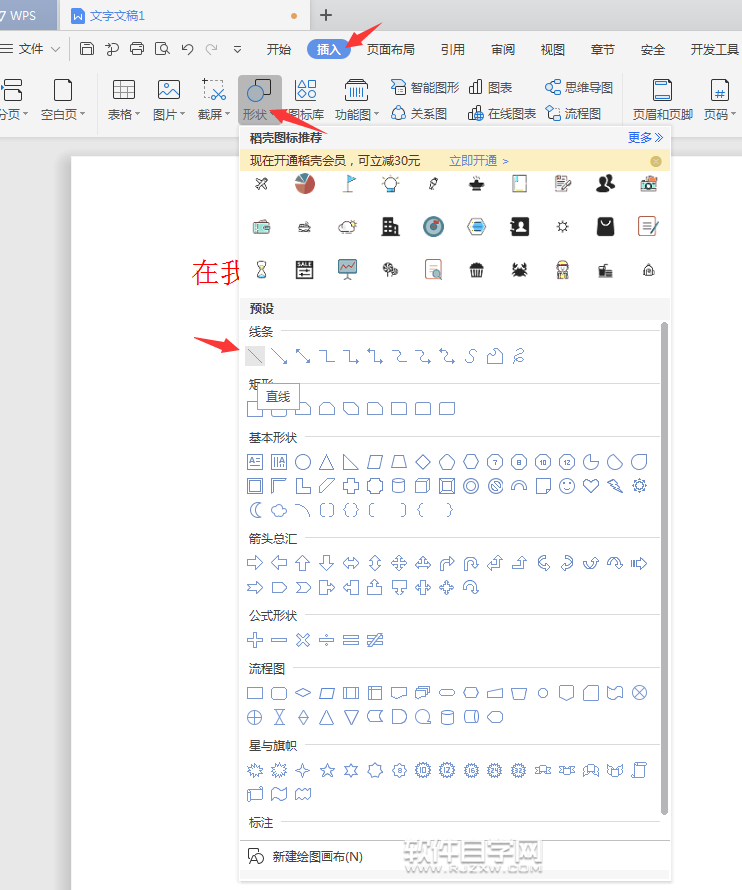This screenshot has width=742, height=890.
Task: Open the 页面布局 tab
Action: (391, 49)
